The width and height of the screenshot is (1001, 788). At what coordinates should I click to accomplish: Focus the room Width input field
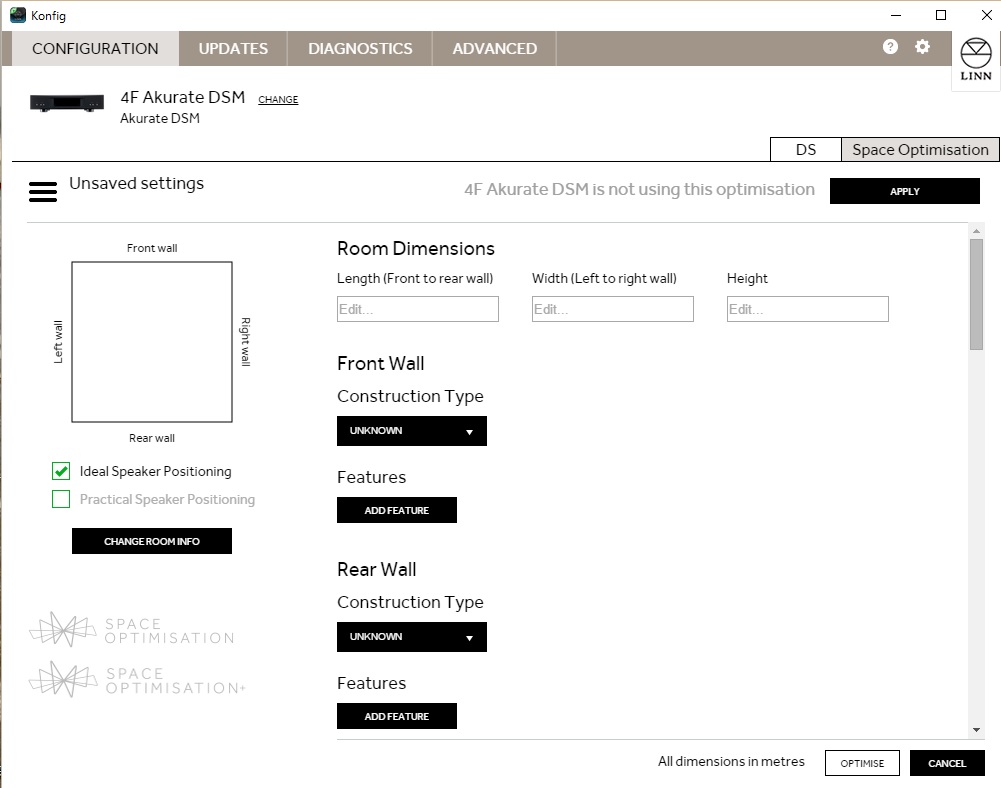click(x=613, y=309)
